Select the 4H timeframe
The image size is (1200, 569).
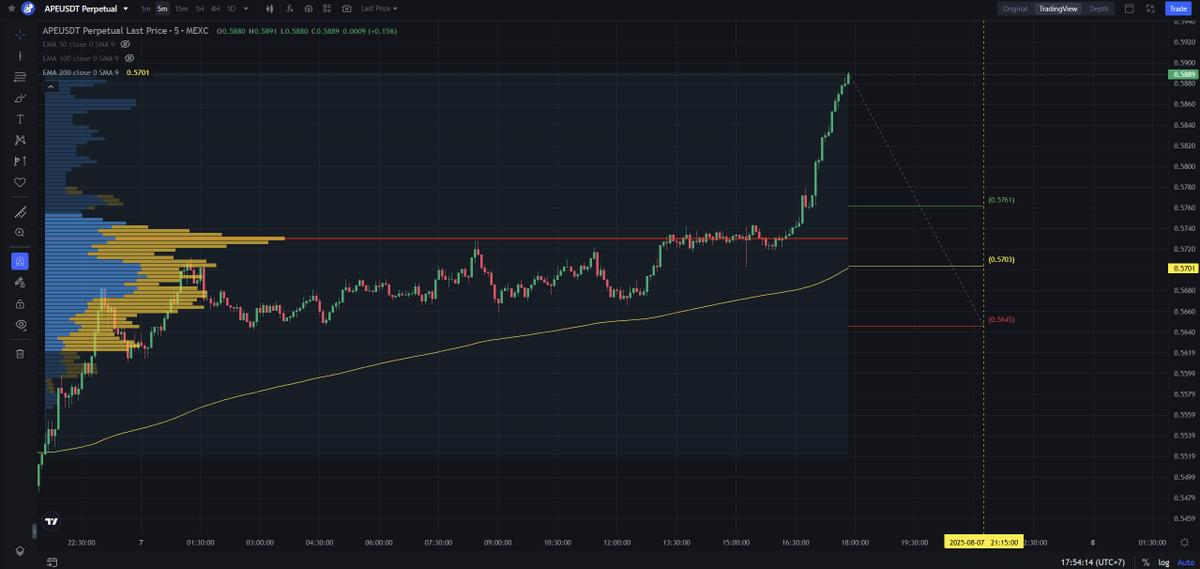[215, 8]
